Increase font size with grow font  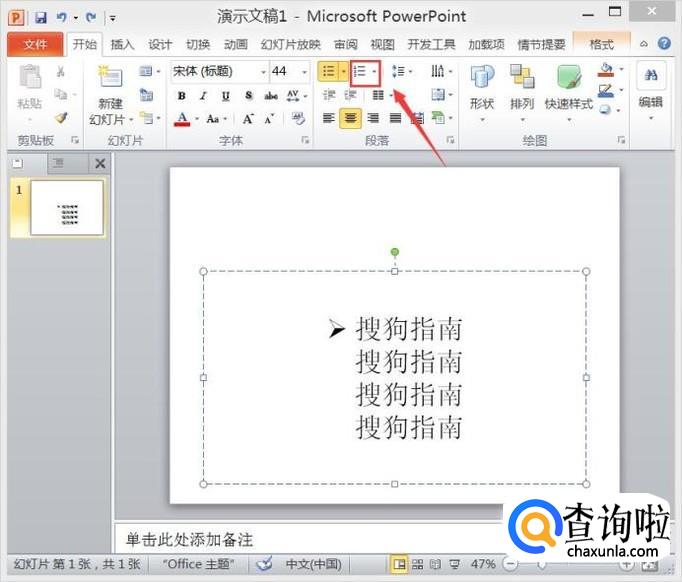coord(248,118)
